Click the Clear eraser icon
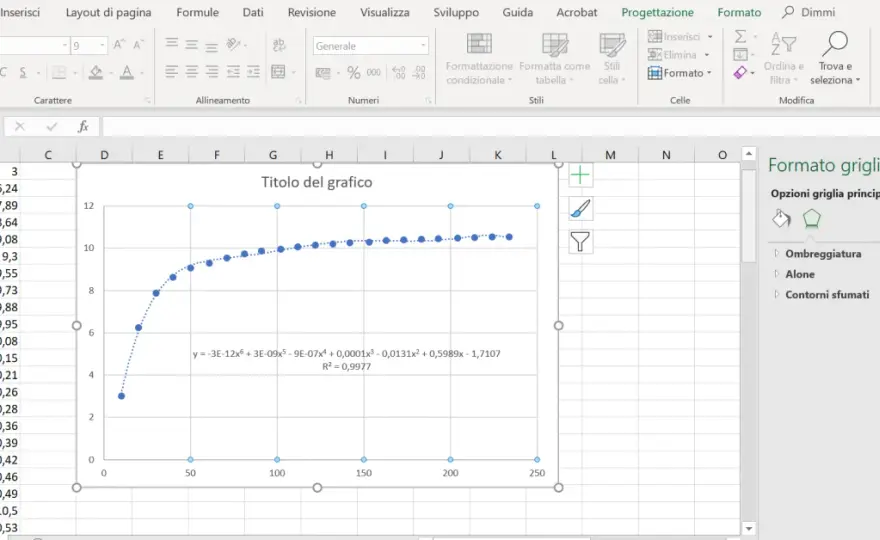This screenshot has height=540, width=880. 740,72
